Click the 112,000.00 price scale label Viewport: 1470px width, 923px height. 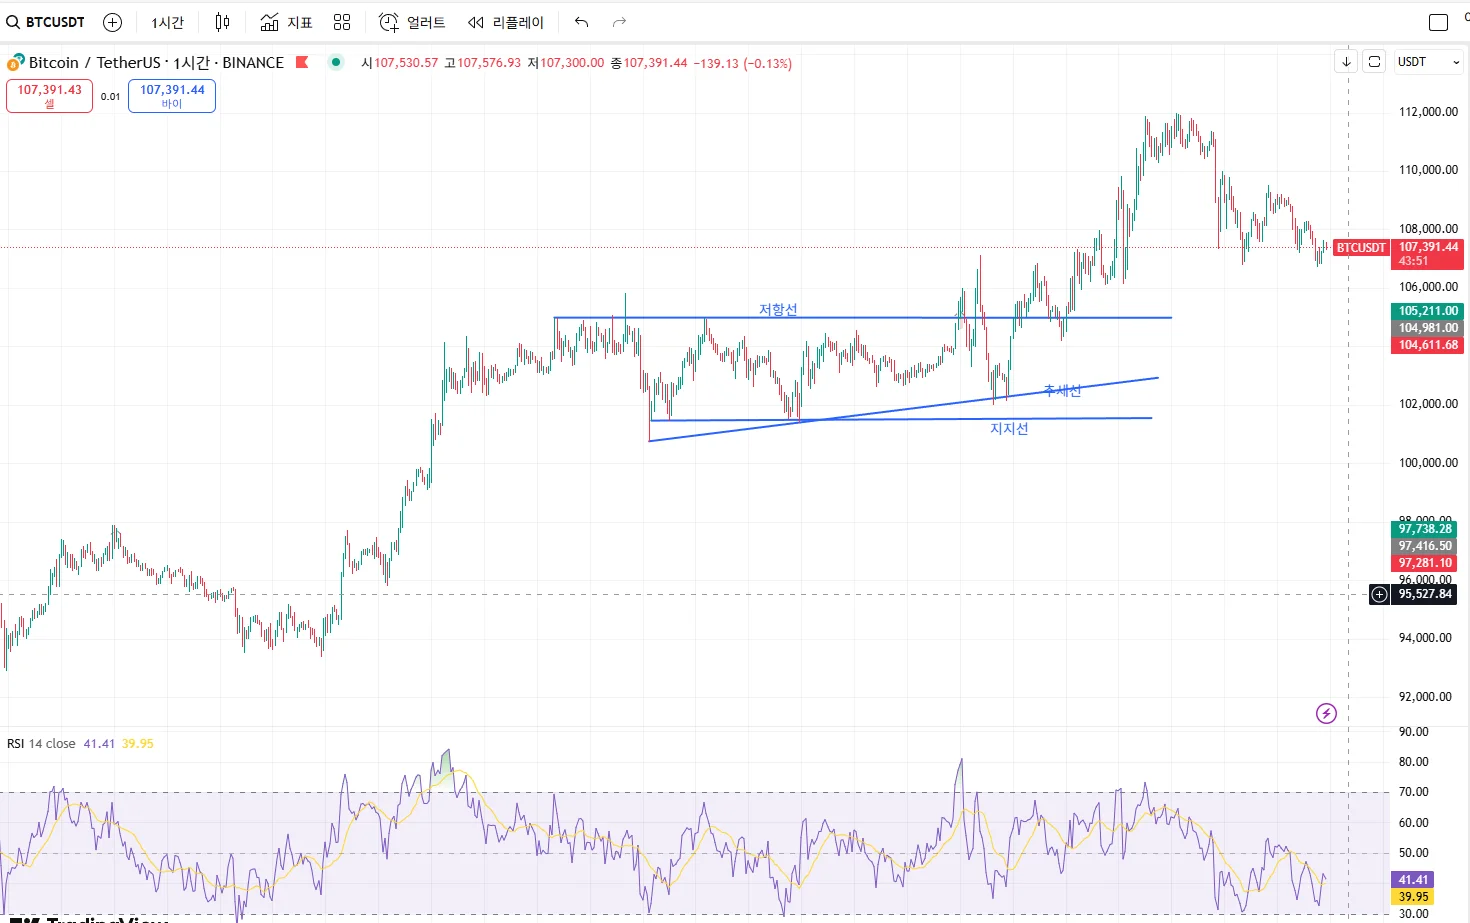coord(1428,112)
